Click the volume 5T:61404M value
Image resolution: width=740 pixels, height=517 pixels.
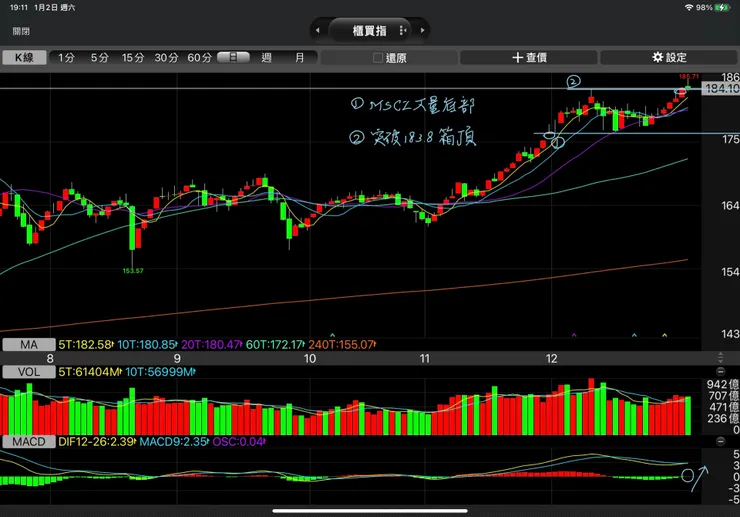tap(90, 372)
